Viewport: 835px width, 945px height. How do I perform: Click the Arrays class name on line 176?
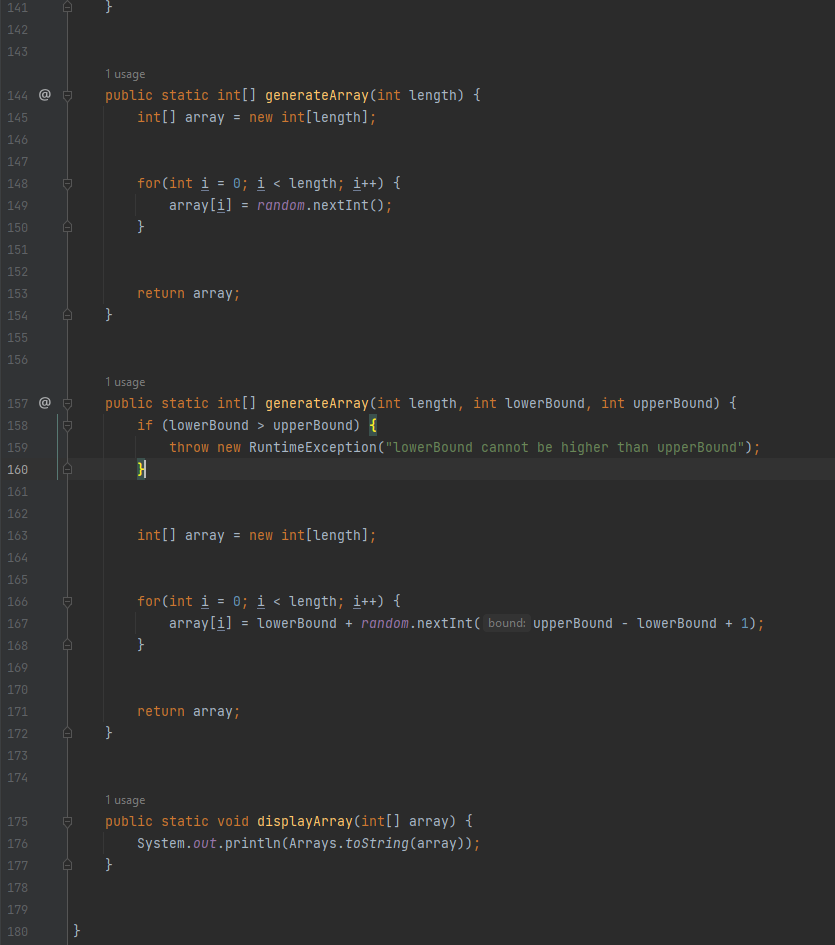[313, 843]
